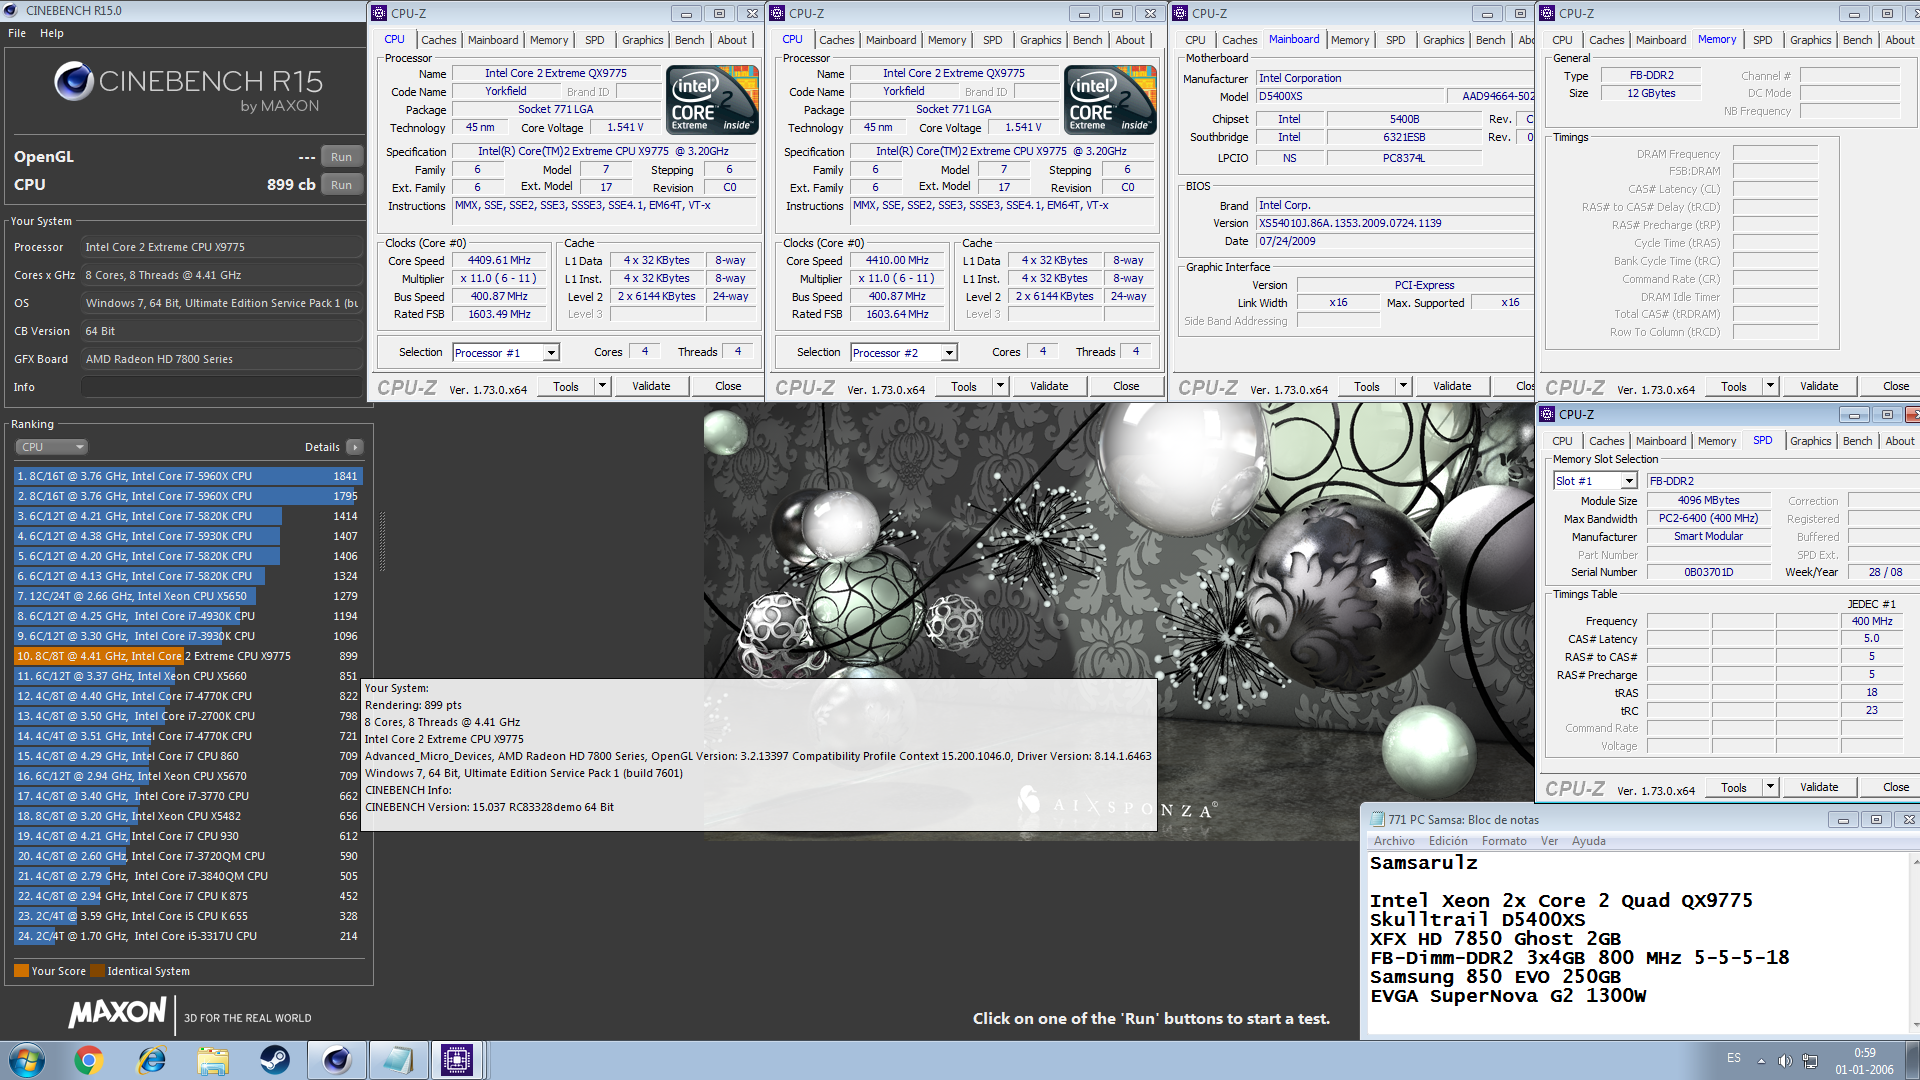
Task: Click the MAXON logo at bottom left
Action: (117, 1013)
